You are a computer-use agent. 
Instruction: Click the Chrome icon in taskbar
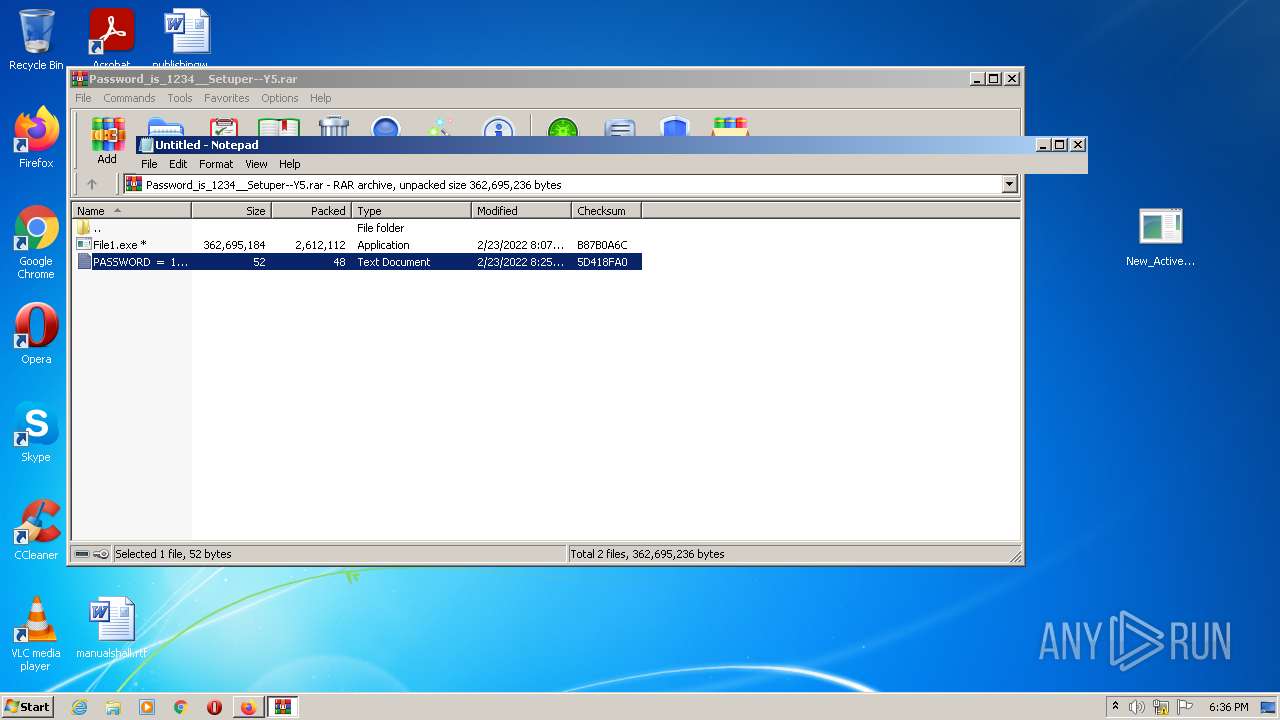181,707
